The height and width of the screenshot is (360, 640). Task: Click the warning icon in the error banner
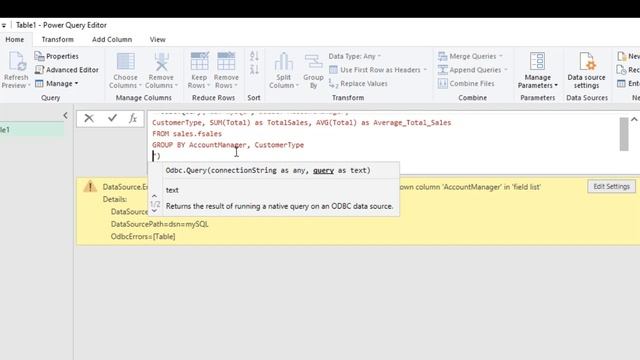click(x=90, y=187)
